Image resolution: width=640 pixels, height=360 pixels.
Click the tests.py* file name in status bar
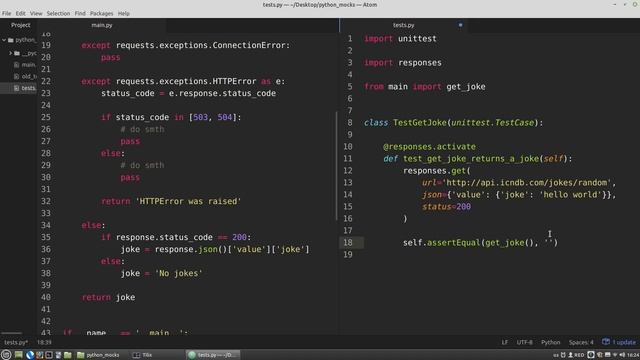(x=16, y=342)
